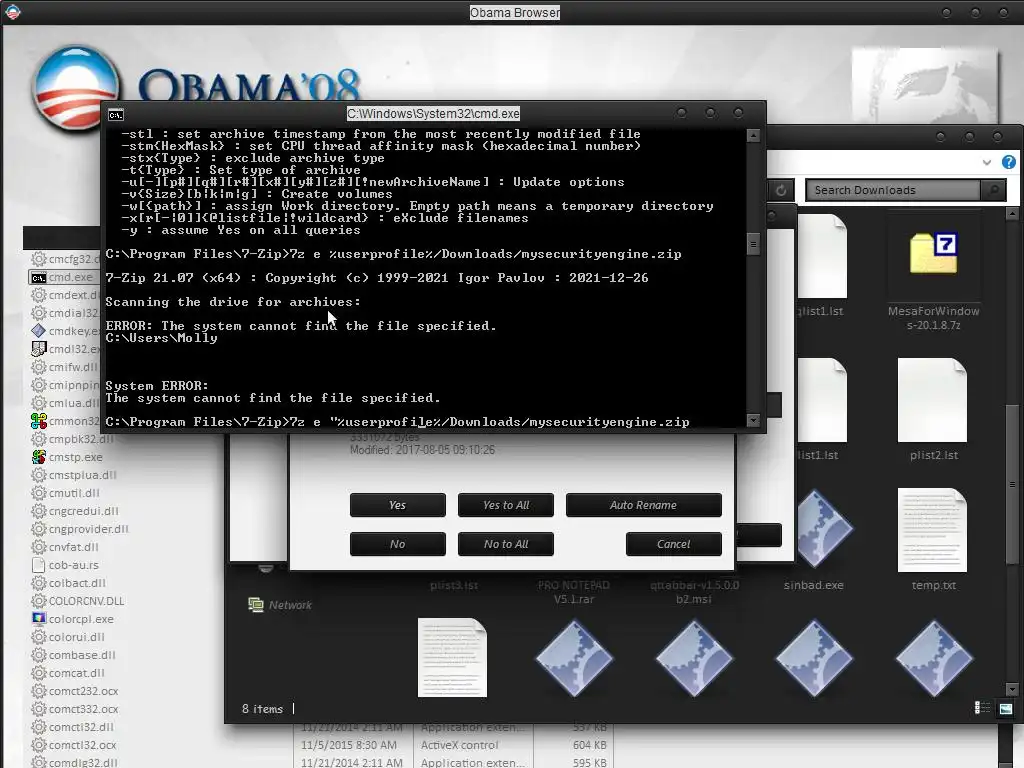Click the cmdl32.exe file icon
Image resolution: width=1024 pixels, height=768 pixels.
pos(39,349)
